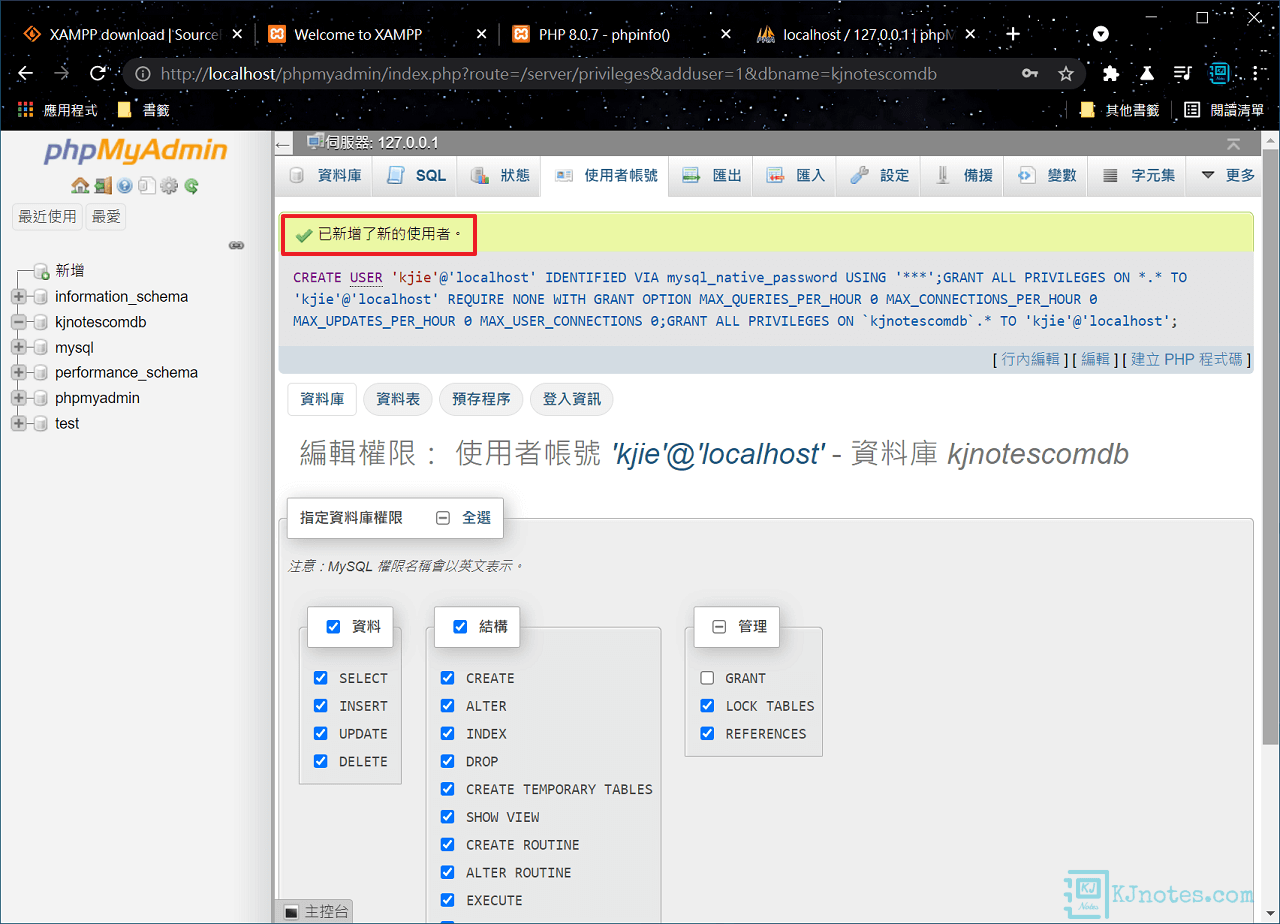Screen dimensions: 1280x924
Task: Click the blue profile notebook avatar
Action: pos(1219,73)
